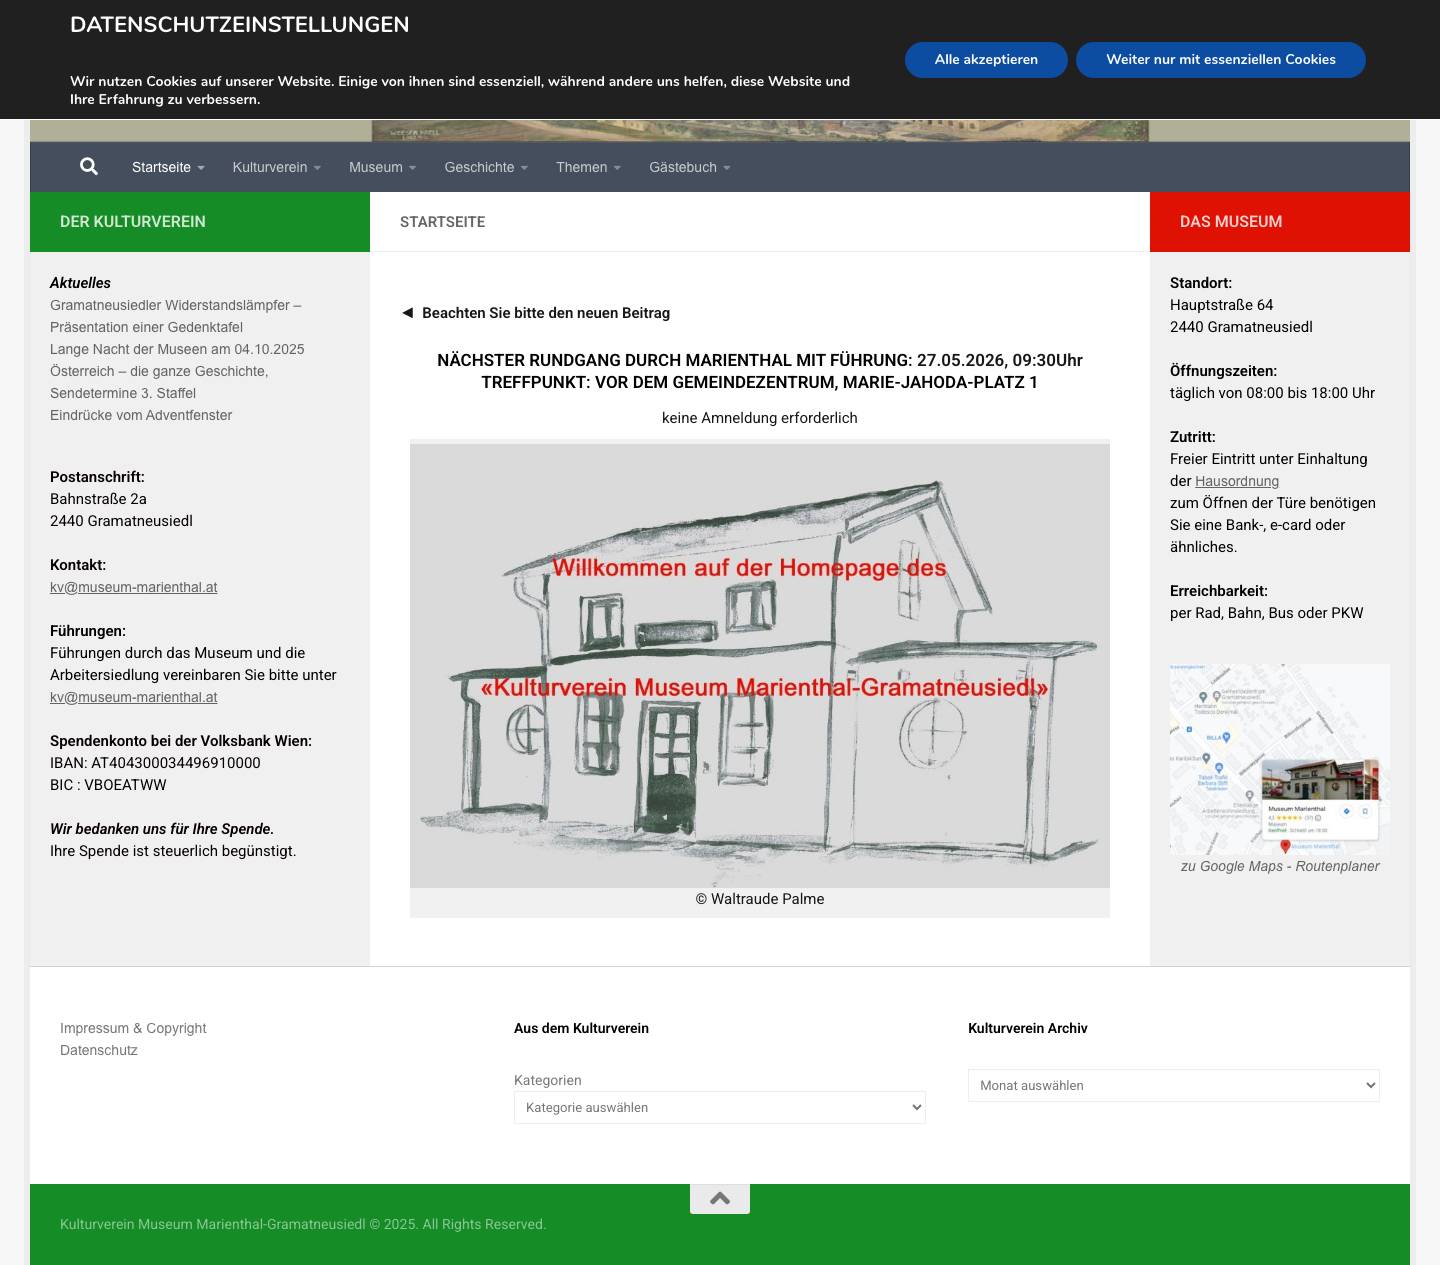Click the kv@museum-marienthal.at email link
This screenshot has height=1265, width=1440.
(134, 587)
